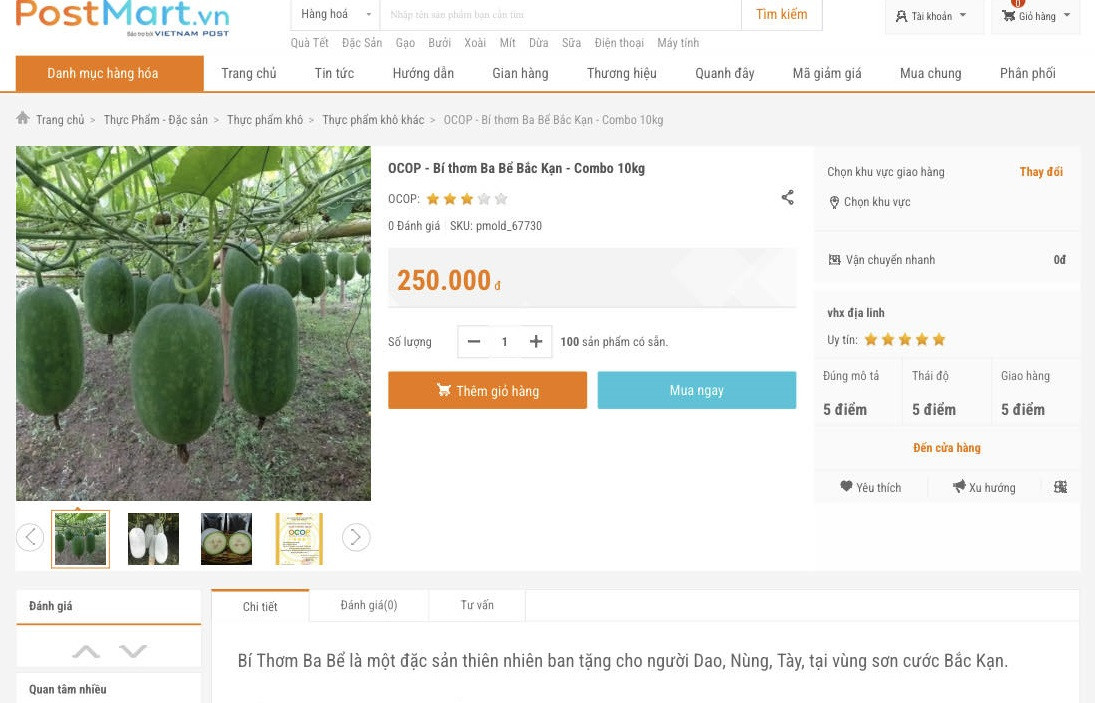Click the heart Yêu thích icon

click(x=846, y=487)
